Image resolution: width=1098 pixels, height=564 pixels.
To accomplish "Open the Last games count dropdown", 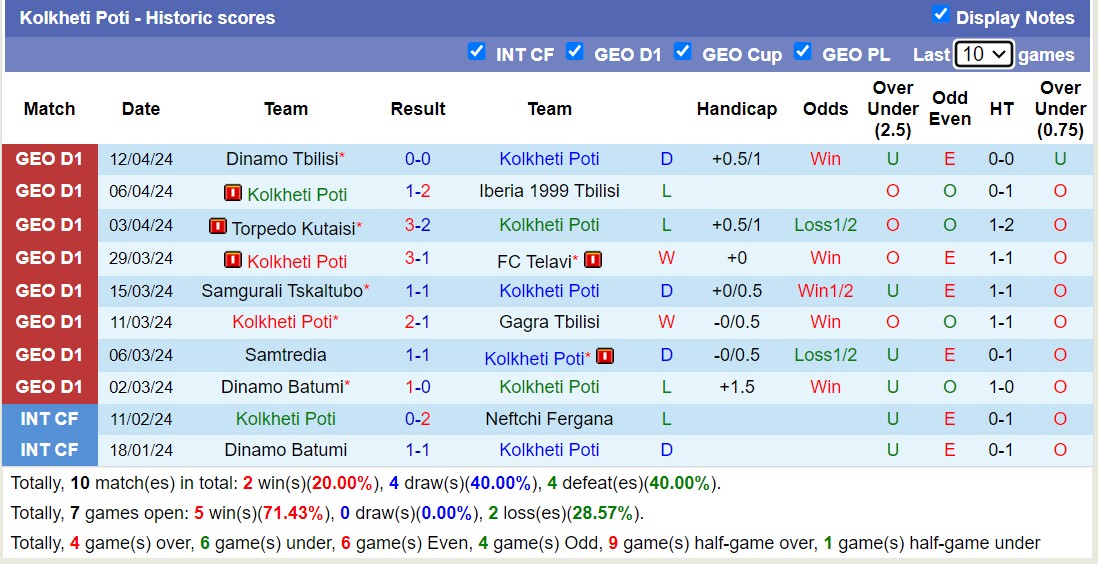I will click(983, 54).
